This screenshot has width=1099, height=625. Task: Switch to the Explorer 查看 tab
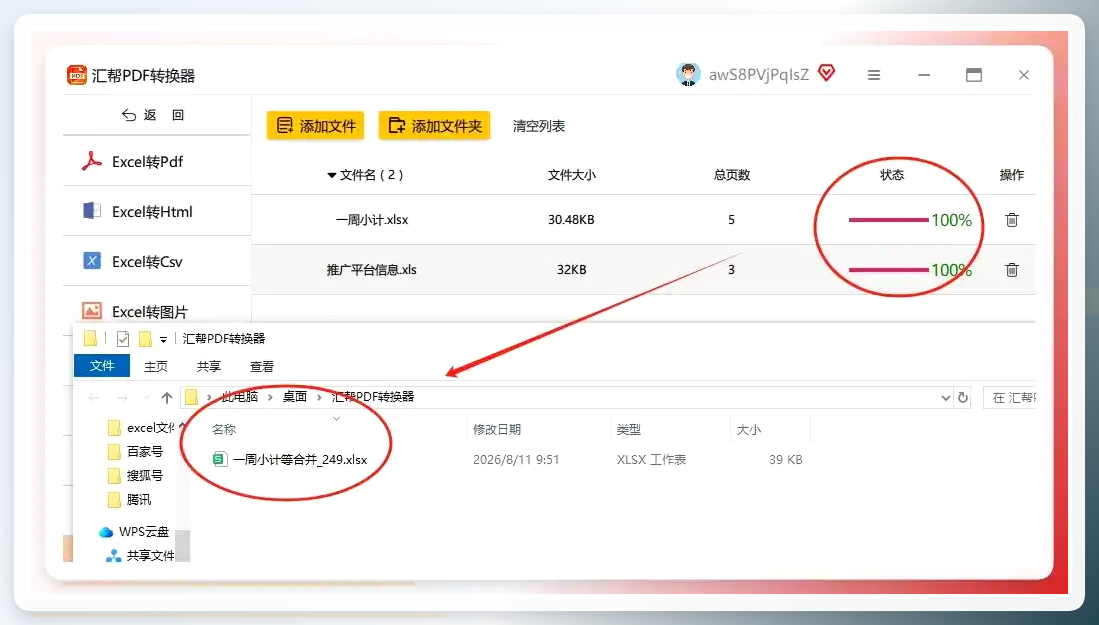coord(261,366)
